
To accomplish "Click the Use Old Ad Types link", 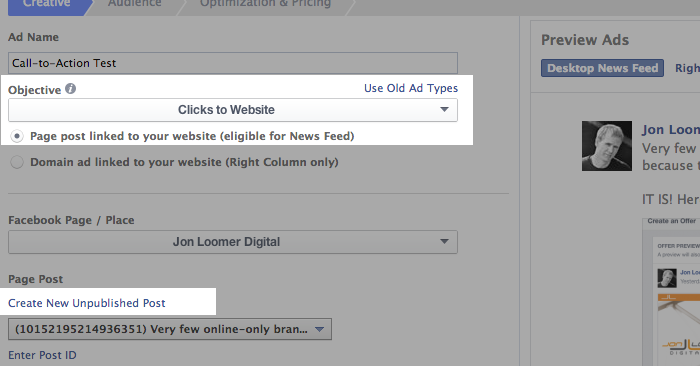I will 411,88.
